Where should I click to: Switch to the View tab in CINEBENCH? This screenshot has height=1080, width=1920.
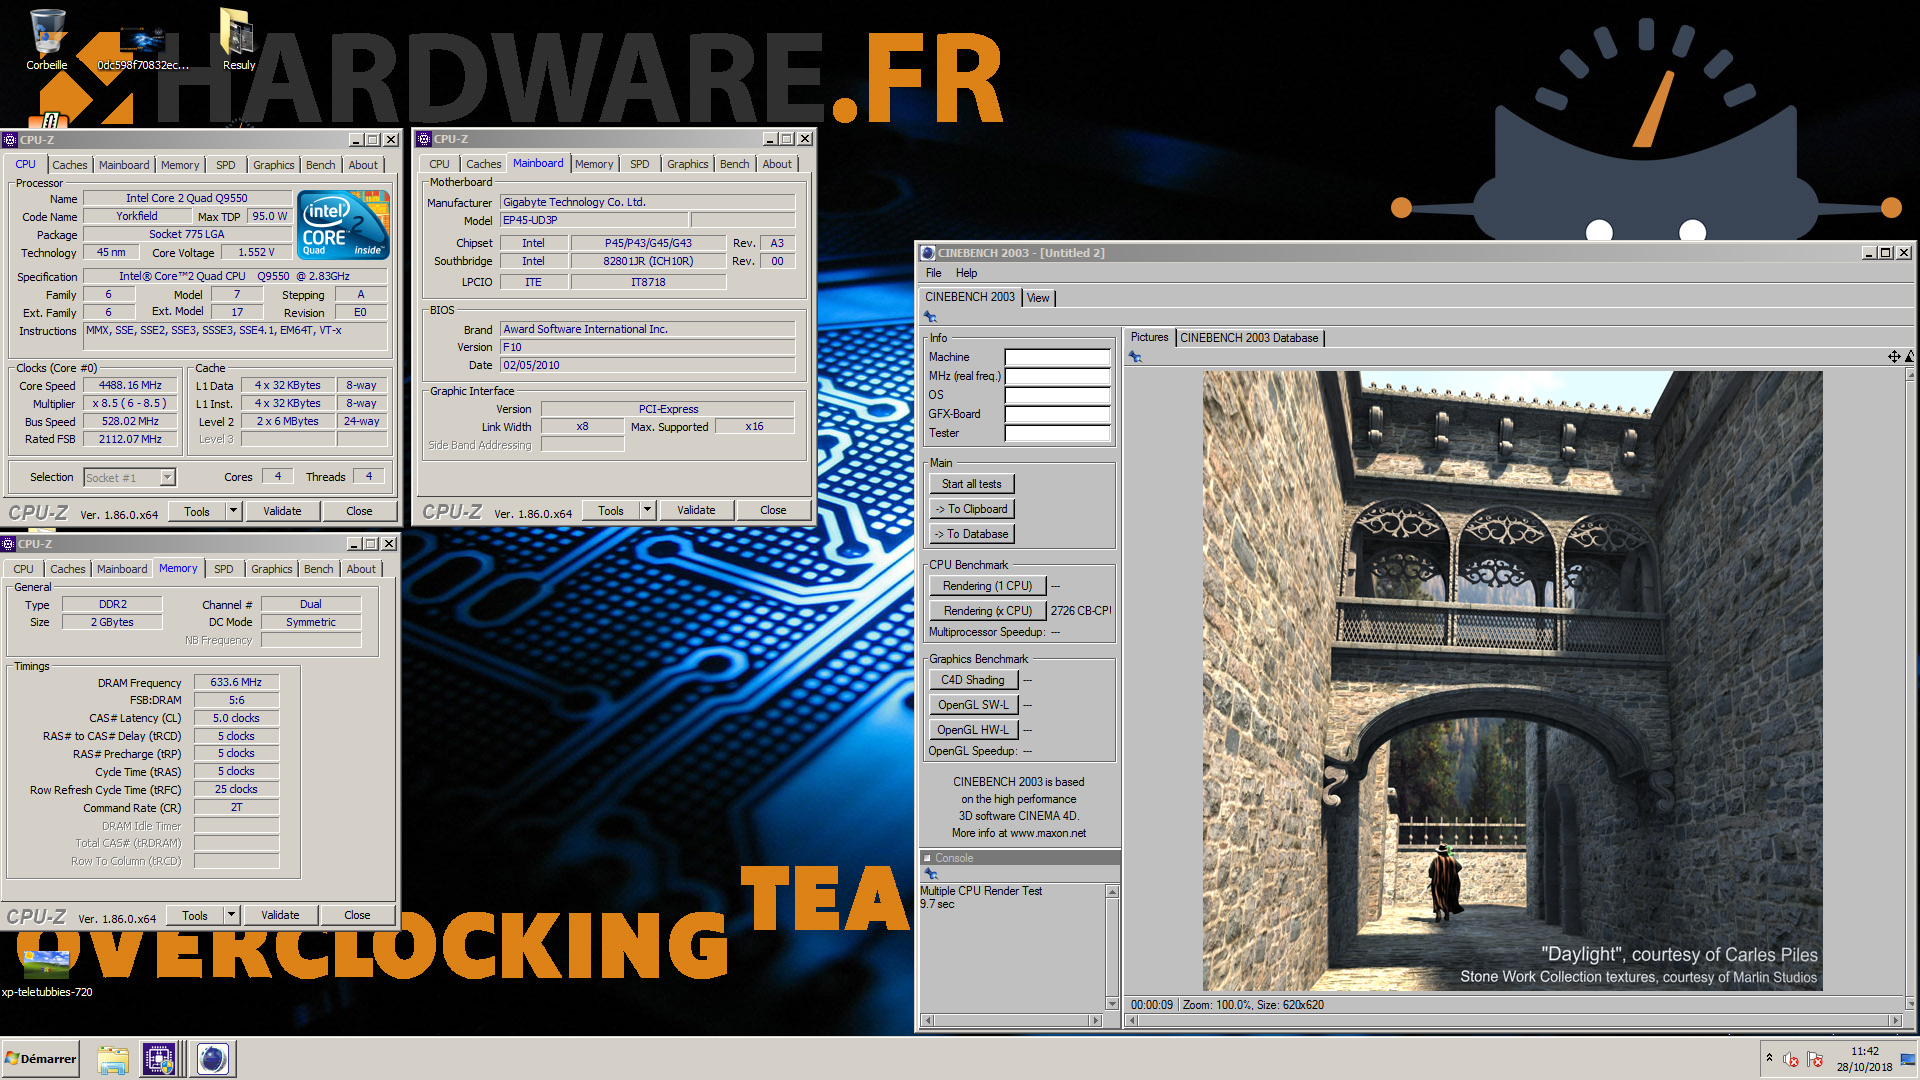[1038, 298]
